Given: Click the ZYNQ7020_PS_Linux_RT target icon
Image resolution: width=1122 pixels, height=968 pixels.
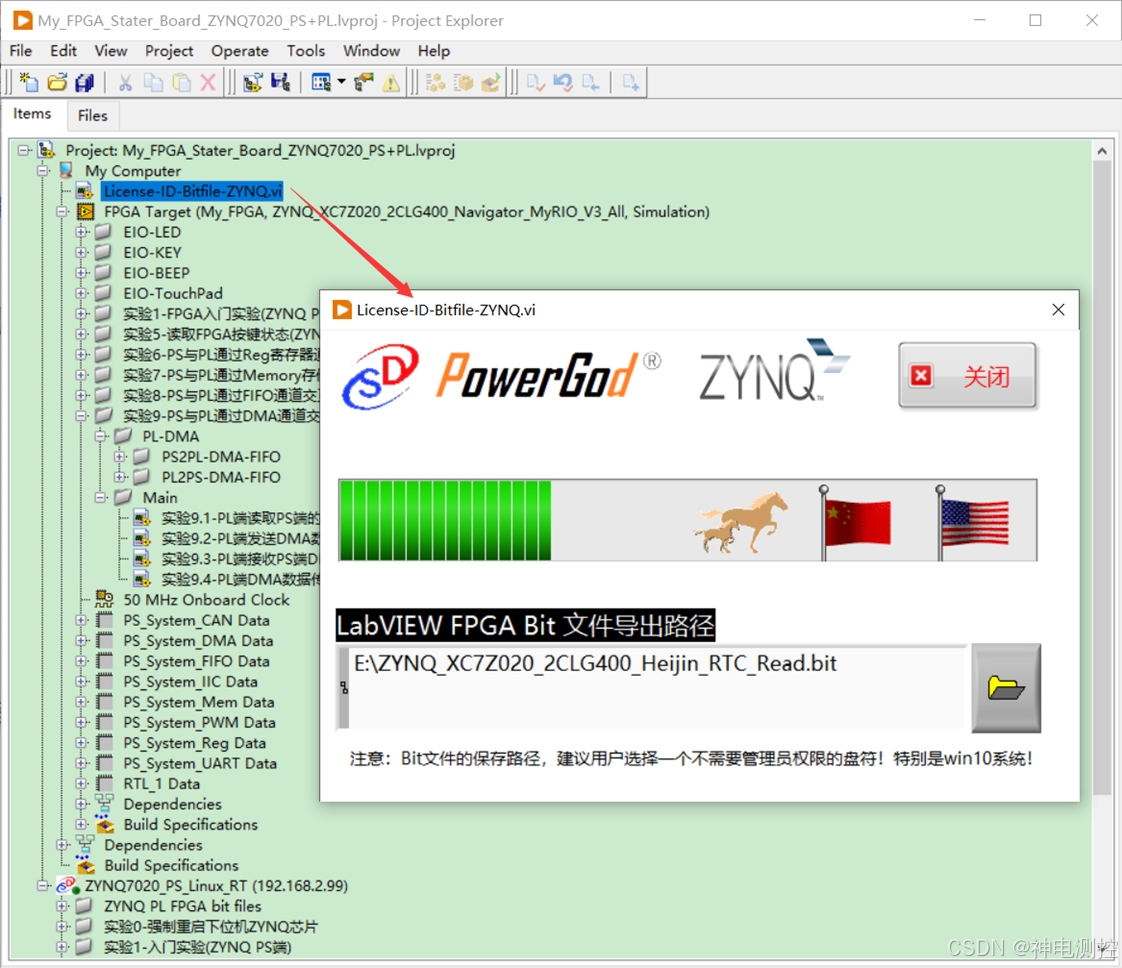Looking at the screenshot, I should pyautogui.click(x=67, y=886).
